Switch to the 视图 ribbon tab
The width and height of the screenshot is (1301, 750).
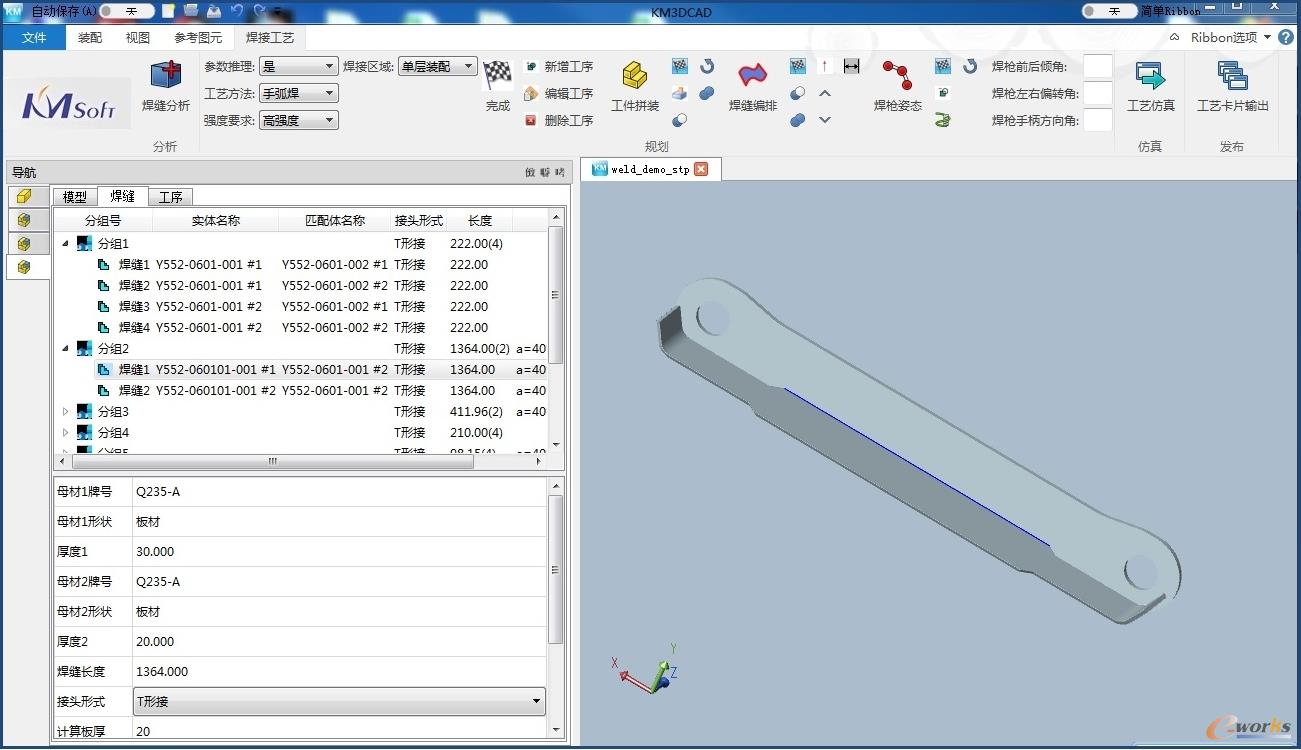point(138,38)
